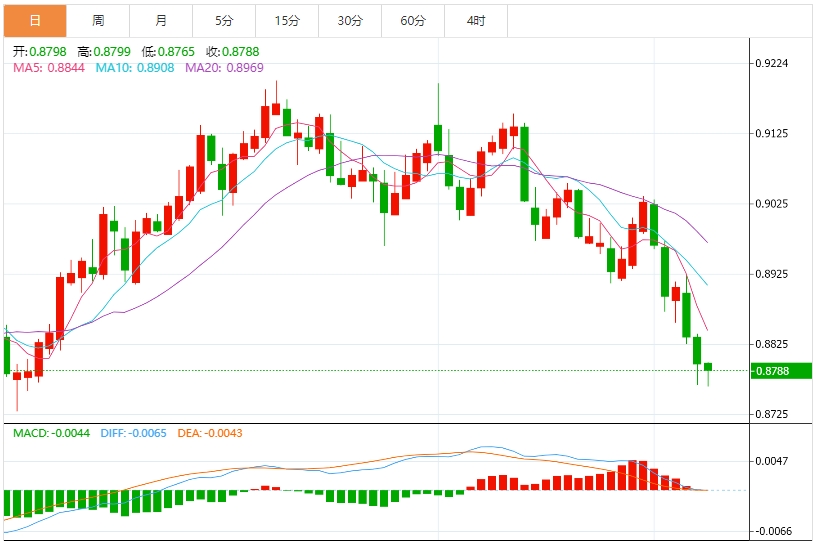Open the 4时 interval tab
This screenshot has width=820, height=541.
click(476, 21)
